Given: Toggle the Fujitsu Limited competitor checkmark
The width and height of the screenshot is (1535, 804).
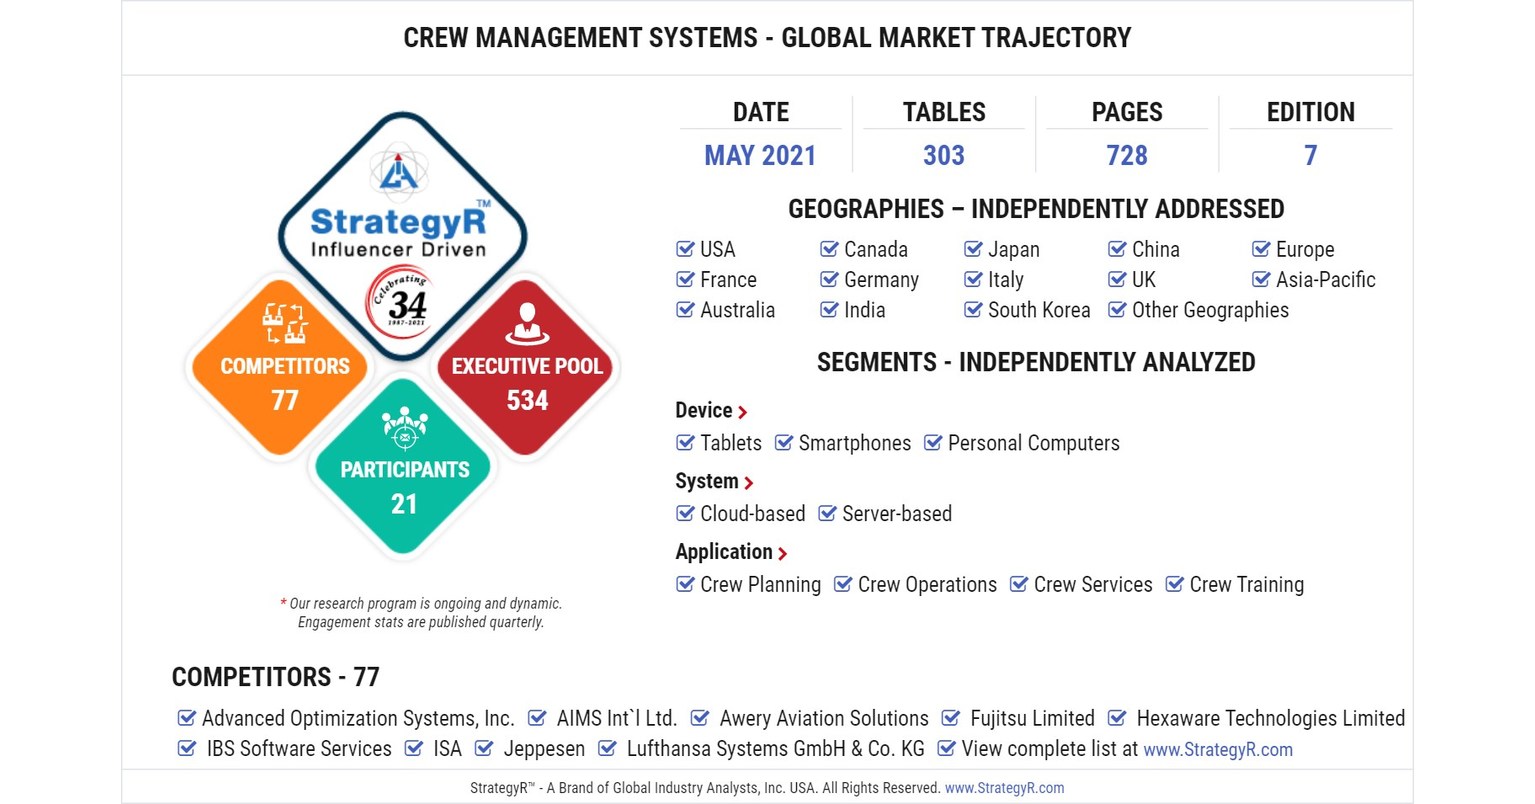Looking at the screenshot, I should [x=950, y=718].
